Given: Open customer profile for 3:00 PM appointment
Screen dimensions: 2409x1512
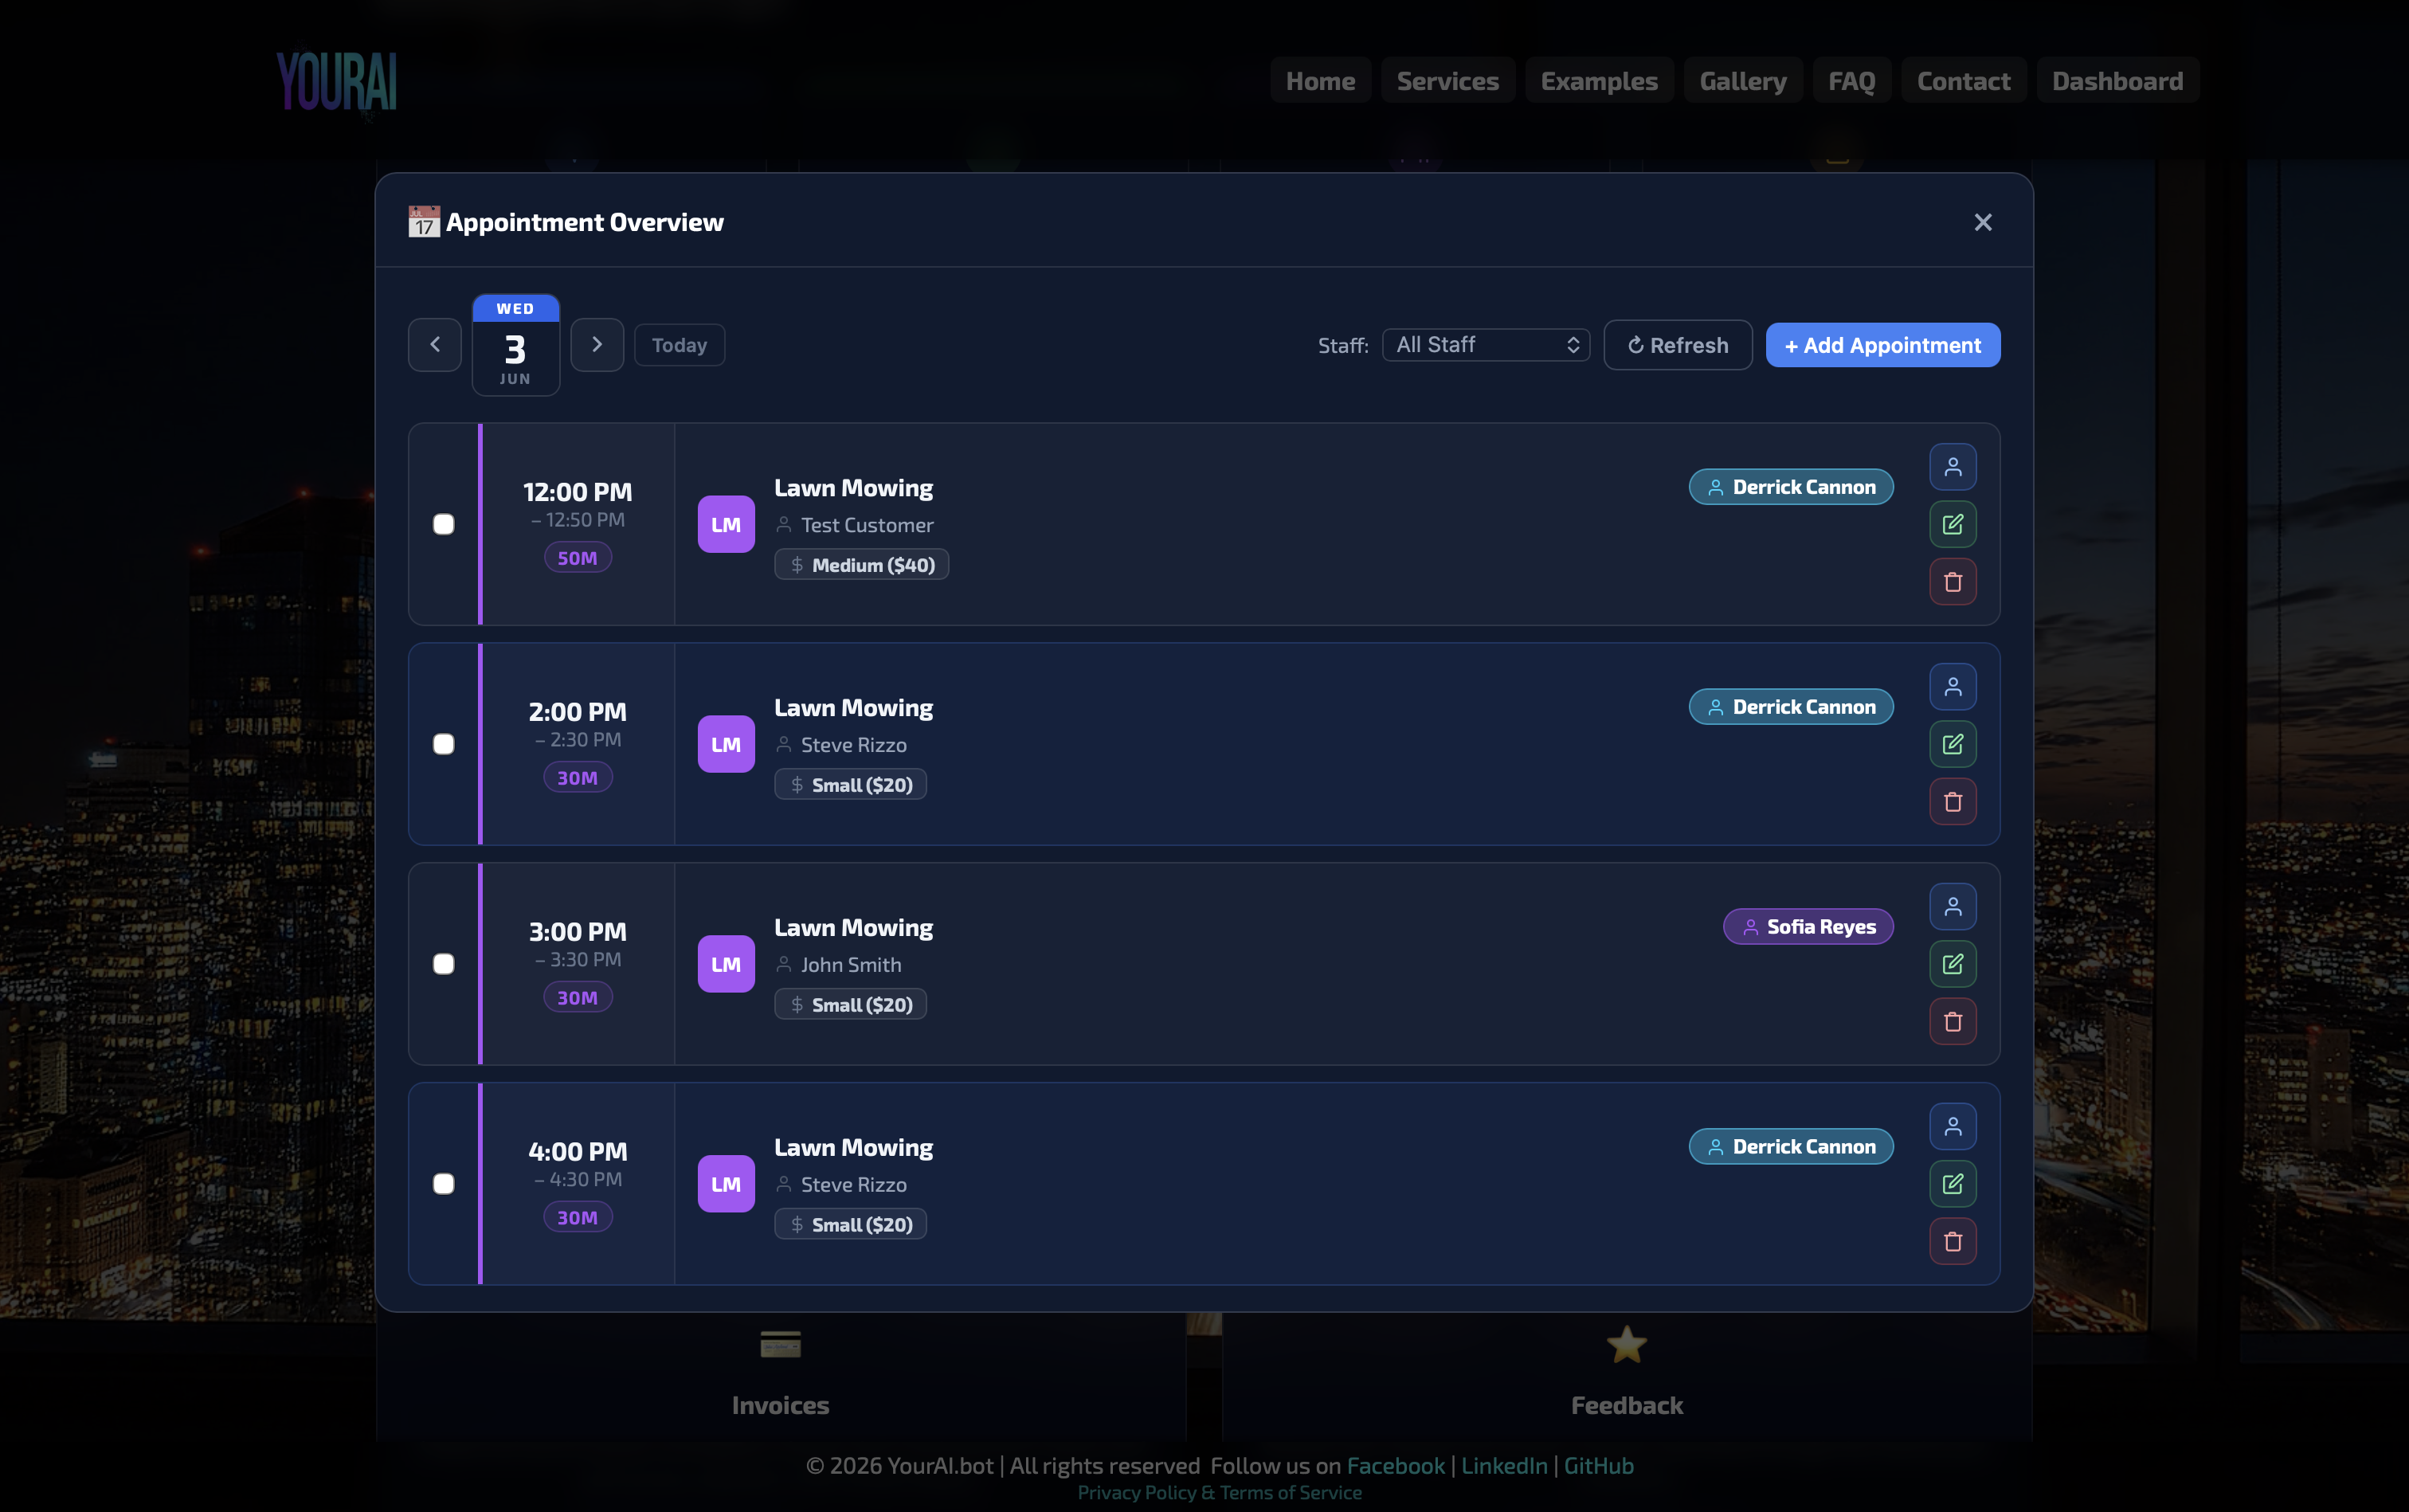Looking at the screenshot, I should pyautogui.click(x=1952, y=907).
